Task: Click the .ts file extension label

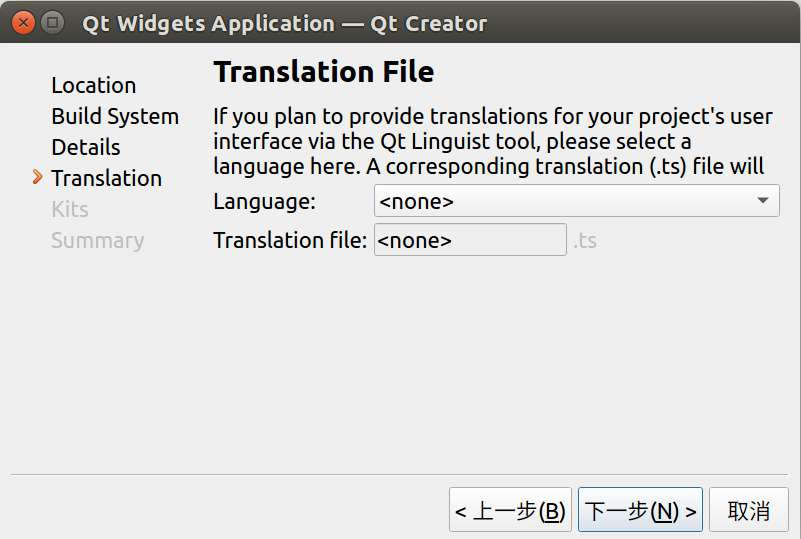Action: [585, 241]
